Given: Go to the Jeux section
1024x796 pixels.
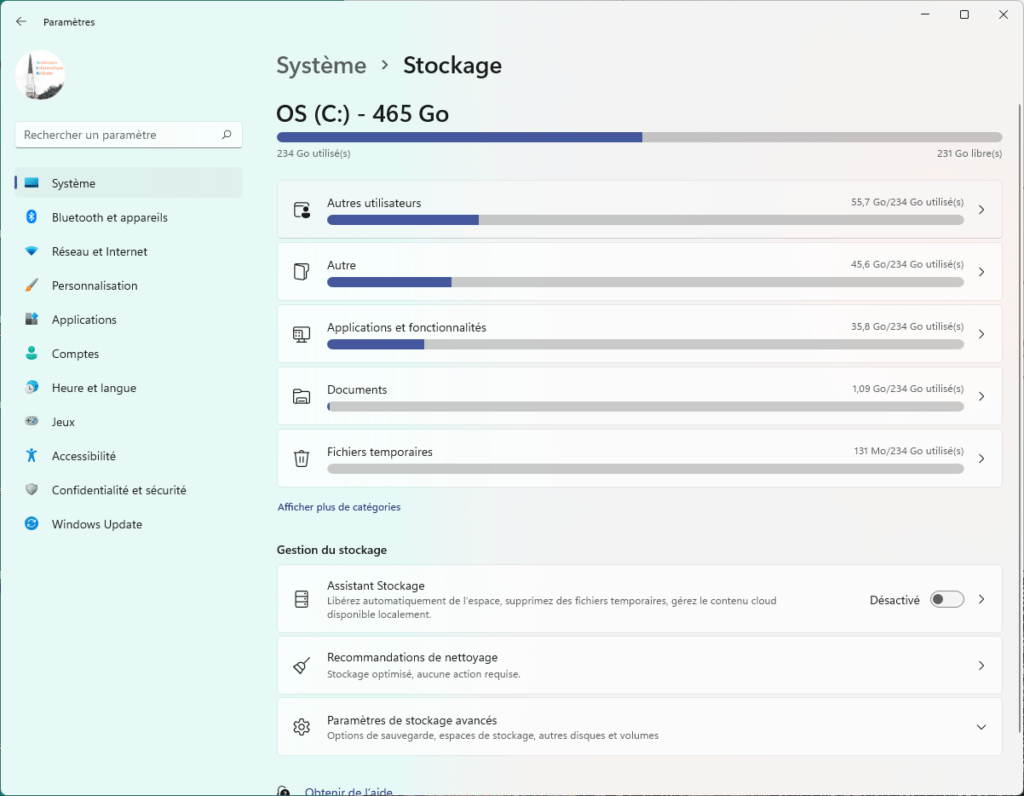Looking at the screenshot, I should click(63, 422).
